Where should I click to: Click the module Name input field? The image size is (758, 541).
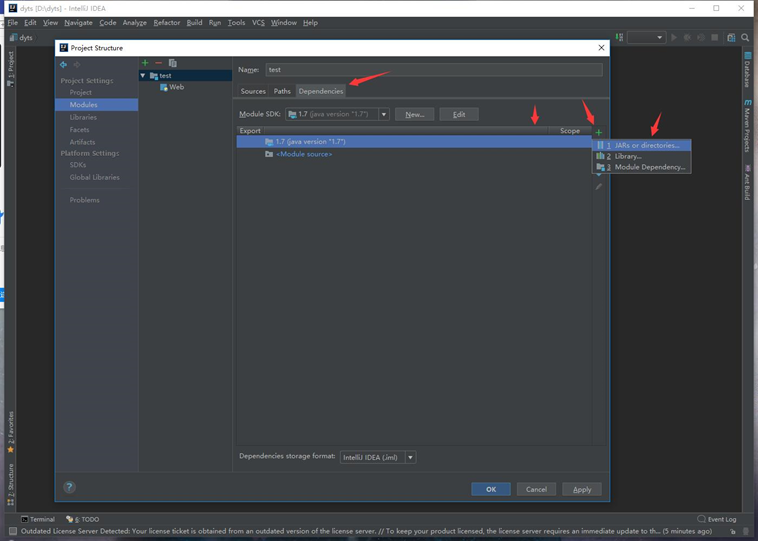(434, 70)
